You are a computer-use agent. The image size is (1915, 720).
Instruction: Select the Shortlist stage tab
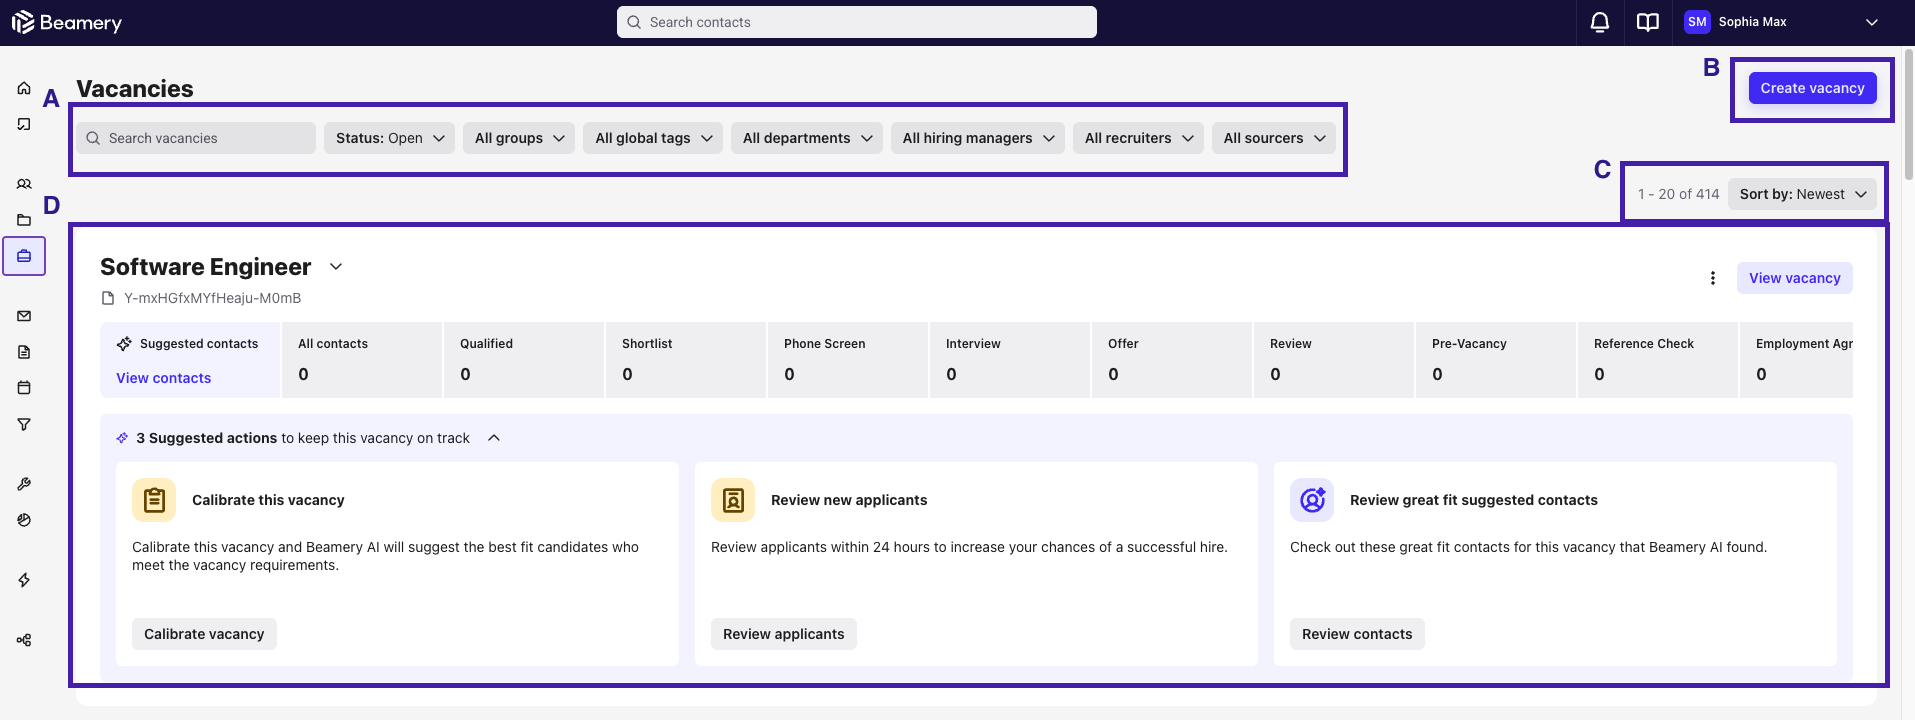pos(685,359)
